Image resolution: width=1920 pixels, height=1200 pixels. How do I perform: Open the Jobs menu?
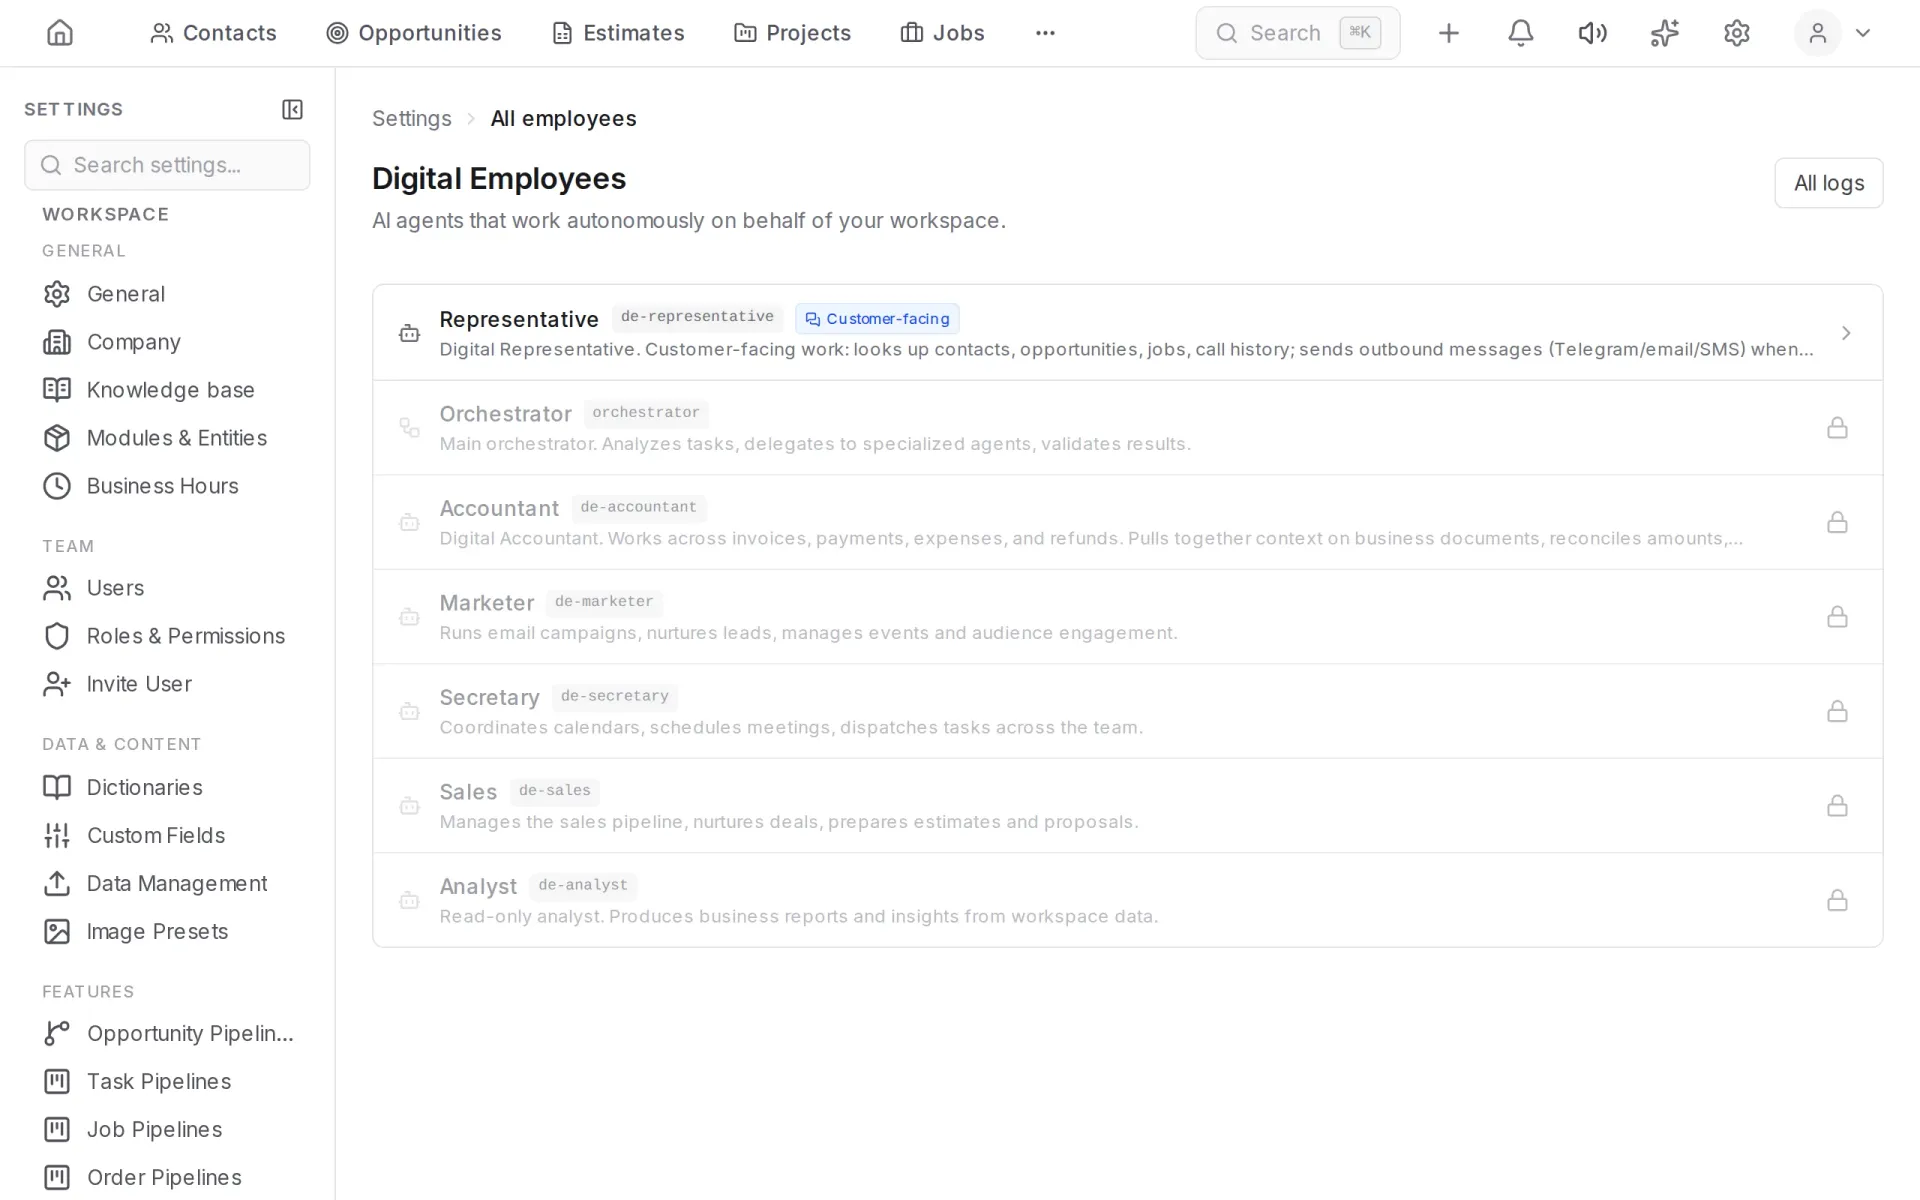click(942, 33)
